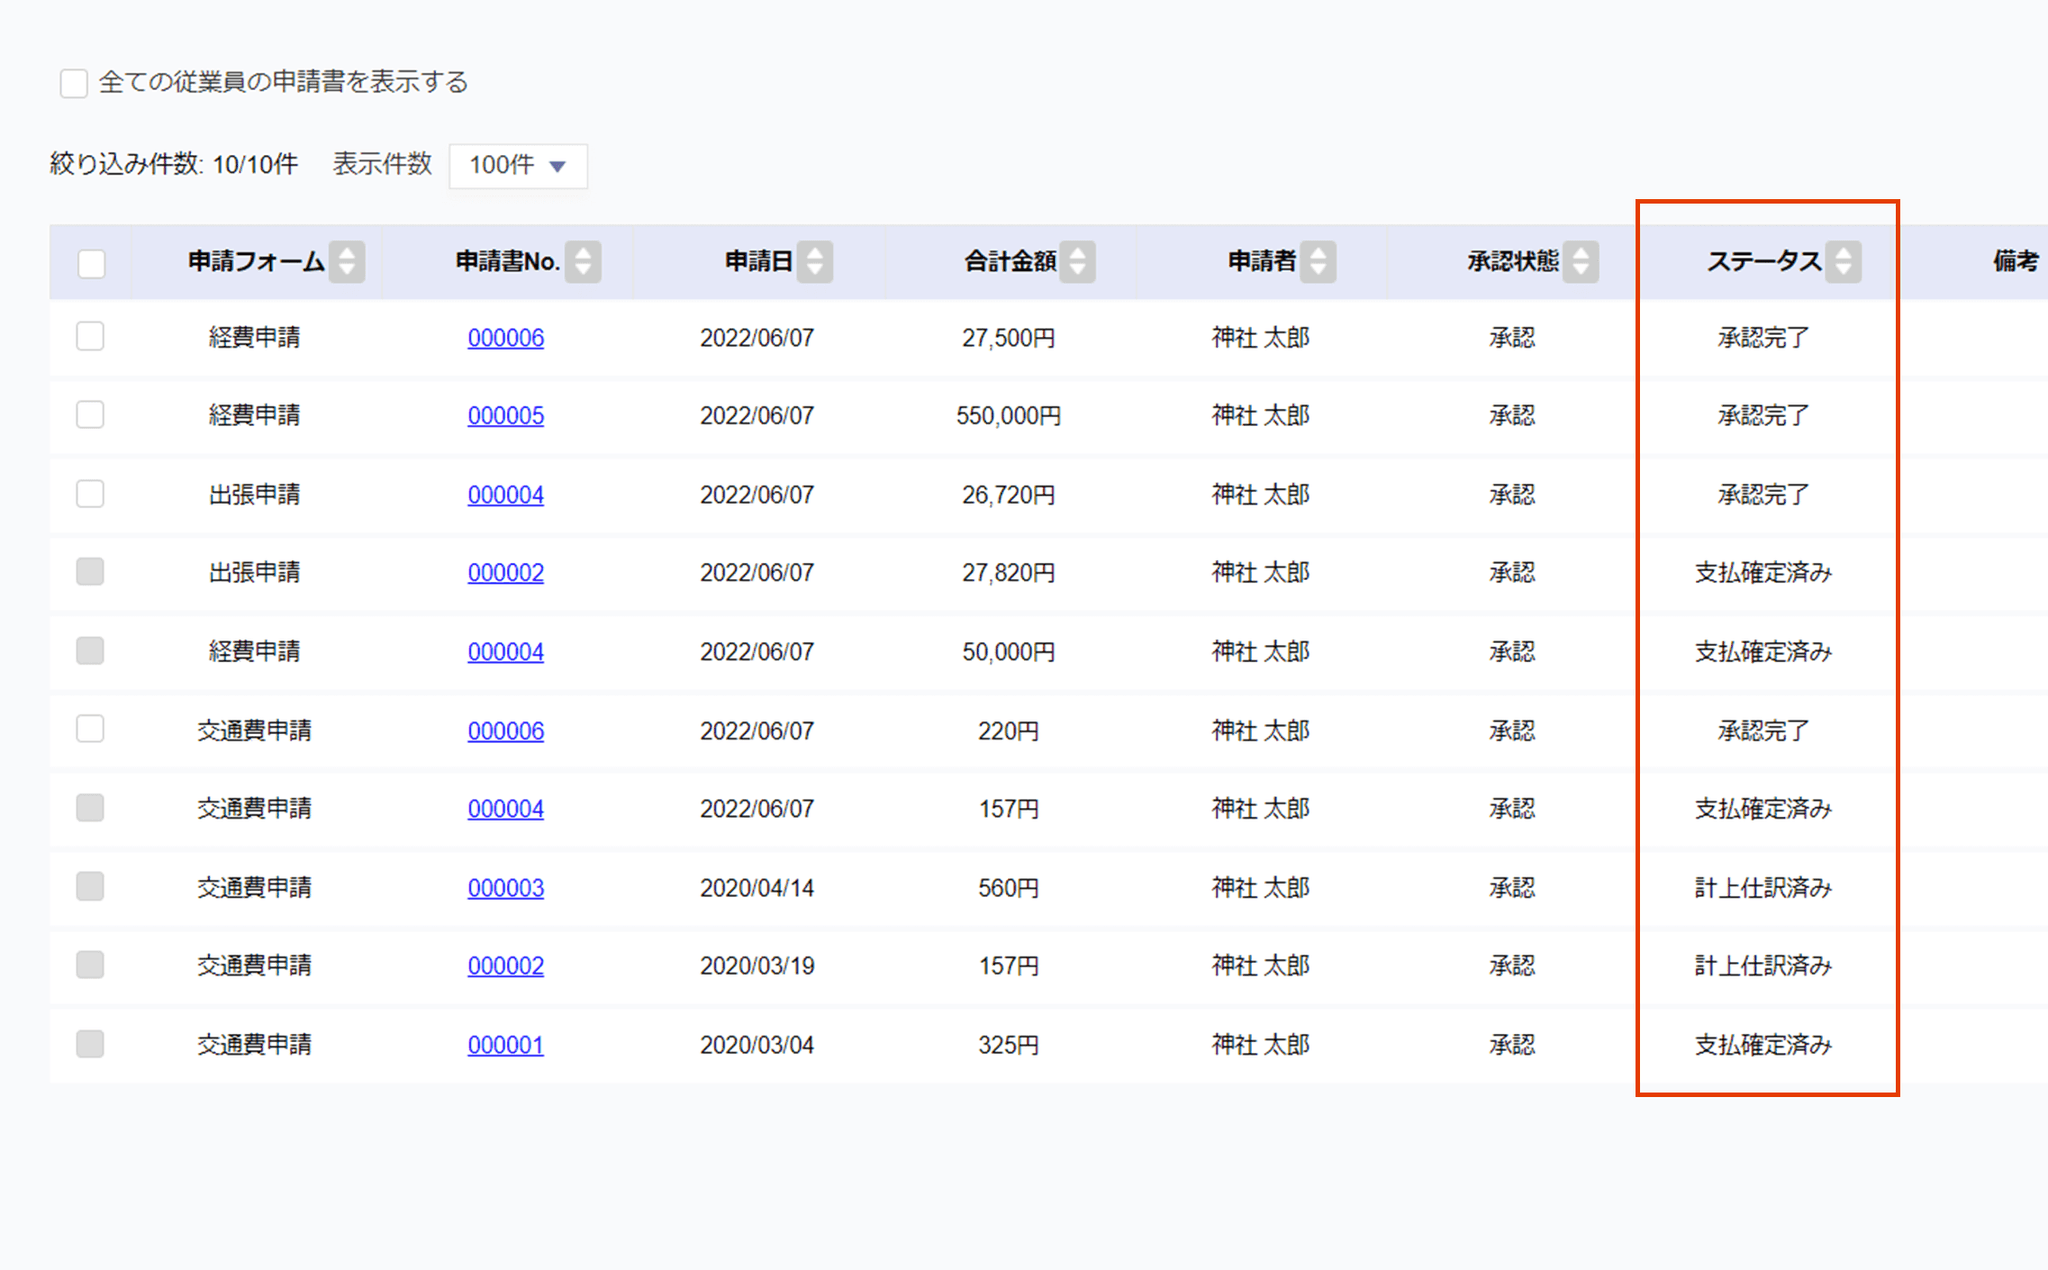Click 合計金額 sort arrows
The image size is (2048, 1270).
click(1077, 262)
